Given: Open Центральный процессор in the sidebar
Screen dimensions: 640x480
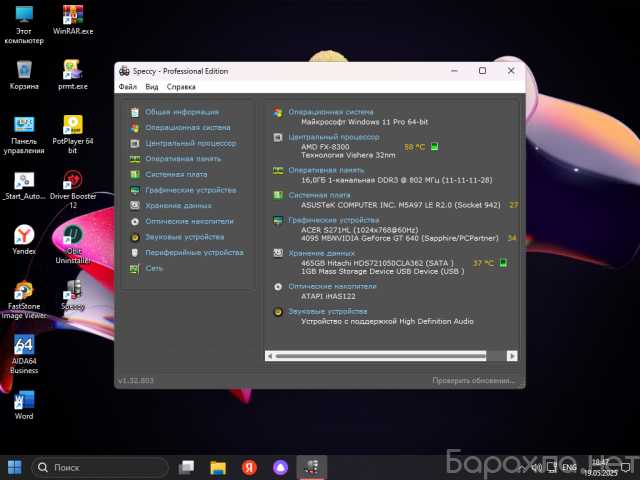Looking at the screenshot, I should pos(191,143).
